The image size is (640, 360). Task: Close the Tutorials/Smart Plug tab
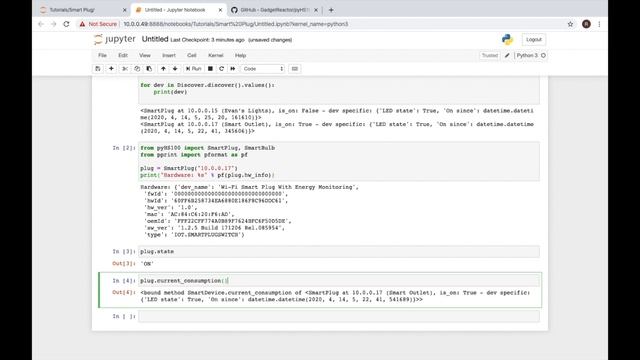tap(124, 10)
